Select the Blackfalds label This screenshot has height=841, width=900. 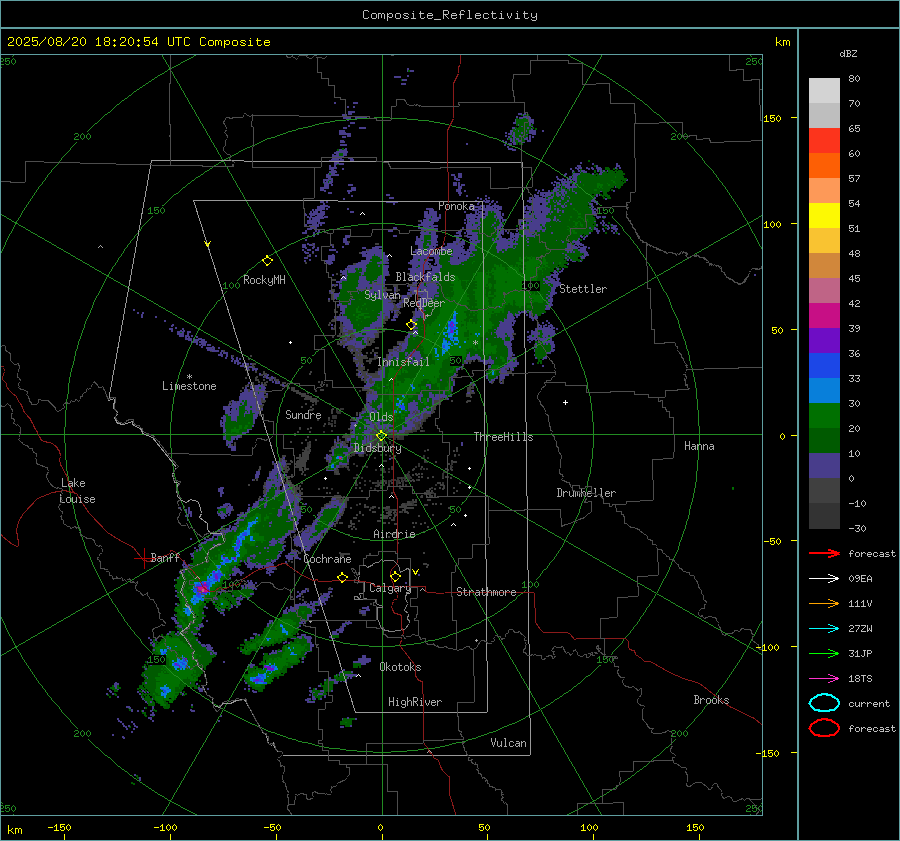tap(425, 277)
